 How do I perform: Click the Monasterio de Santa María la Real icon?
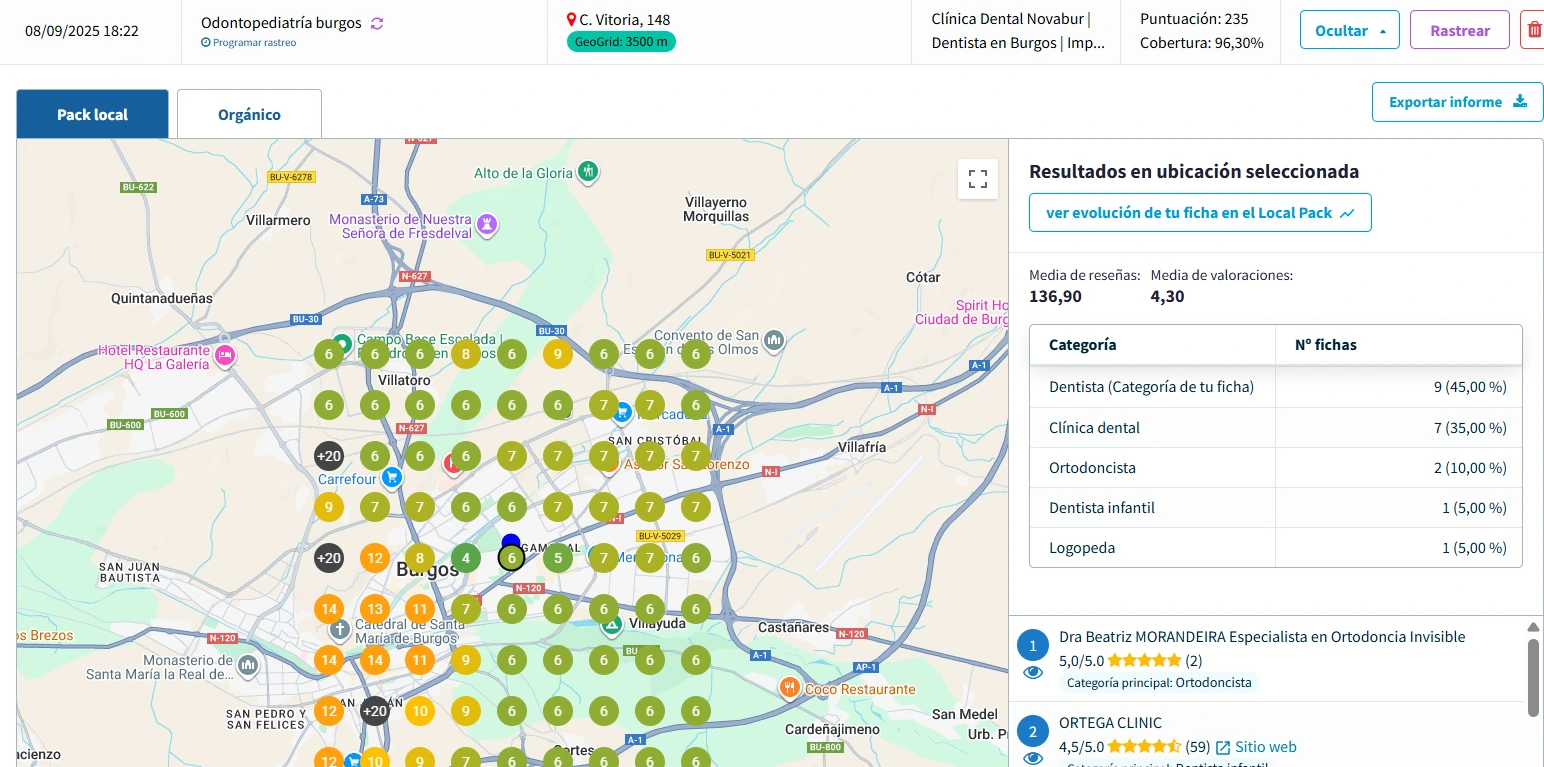pyautogui.click(x=247, y=665)
